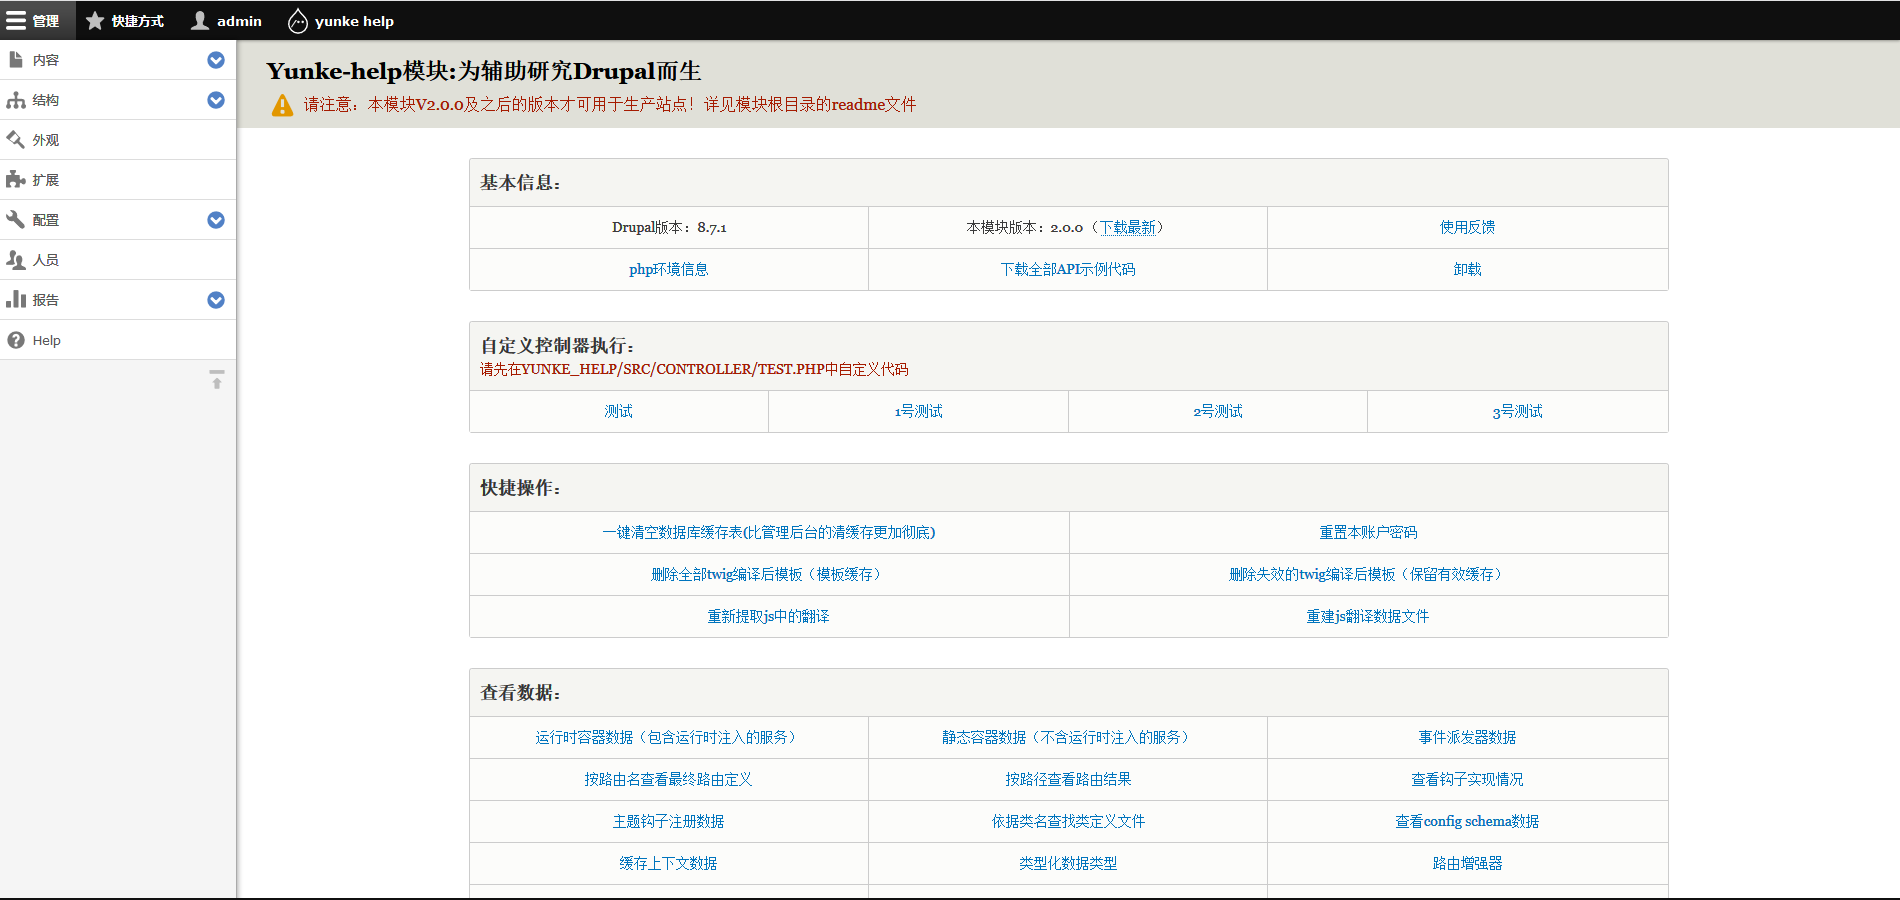Click the hamburger 管理 menu icon

[x=16, y=20]
